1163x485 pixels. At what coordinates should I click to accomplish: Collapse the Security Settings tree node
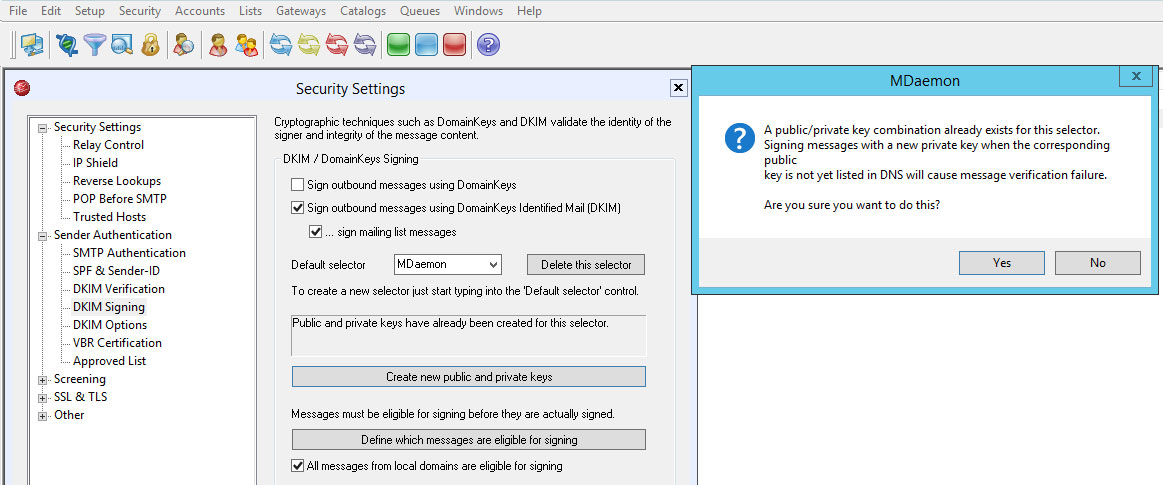[43, 128]
